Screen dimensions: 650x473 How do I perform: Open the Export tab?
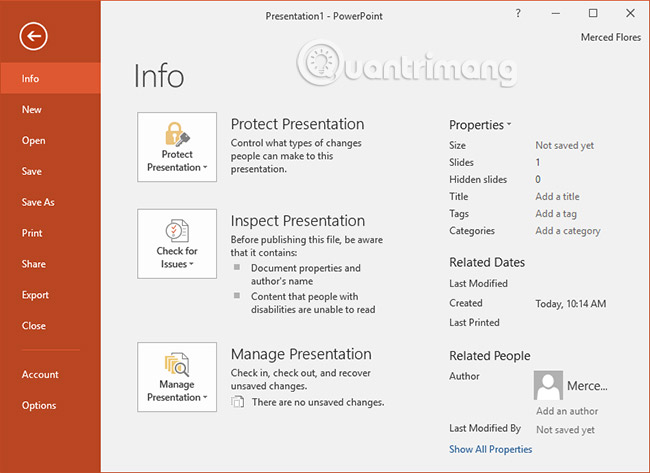[51, 295]
